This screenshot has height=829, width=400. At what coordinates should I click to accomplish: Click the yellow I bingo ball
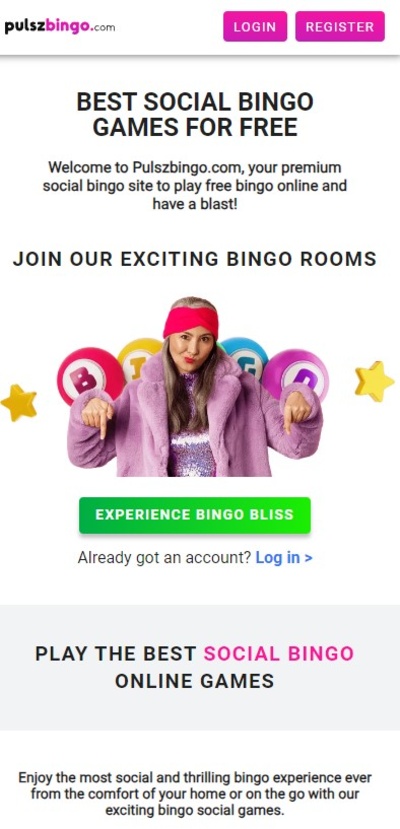pyautogui.click(x=138, y=358)
